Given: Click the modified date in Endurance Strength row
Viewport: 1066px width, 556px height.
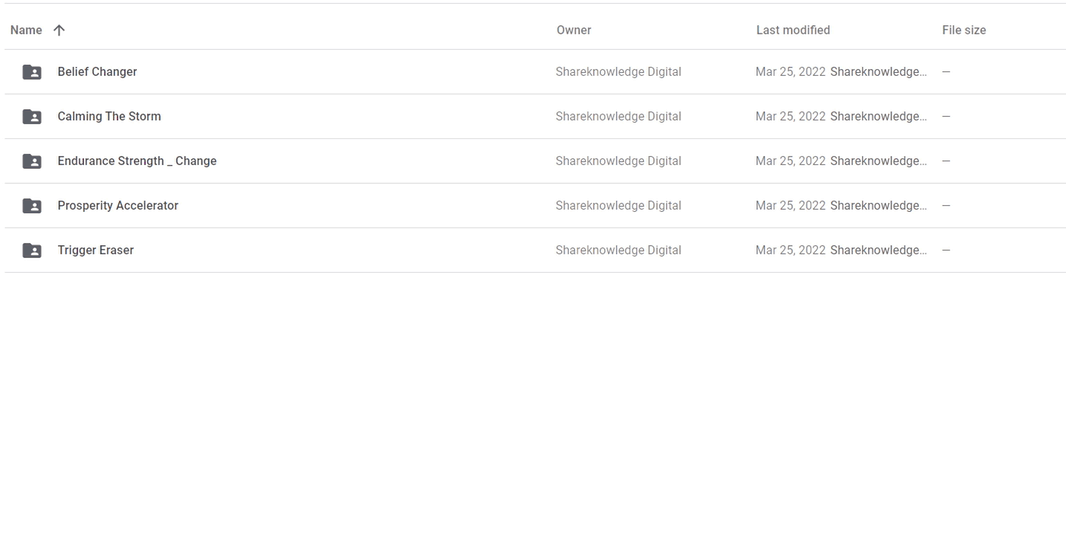Looking at the screenshot, I should point(790,161).
